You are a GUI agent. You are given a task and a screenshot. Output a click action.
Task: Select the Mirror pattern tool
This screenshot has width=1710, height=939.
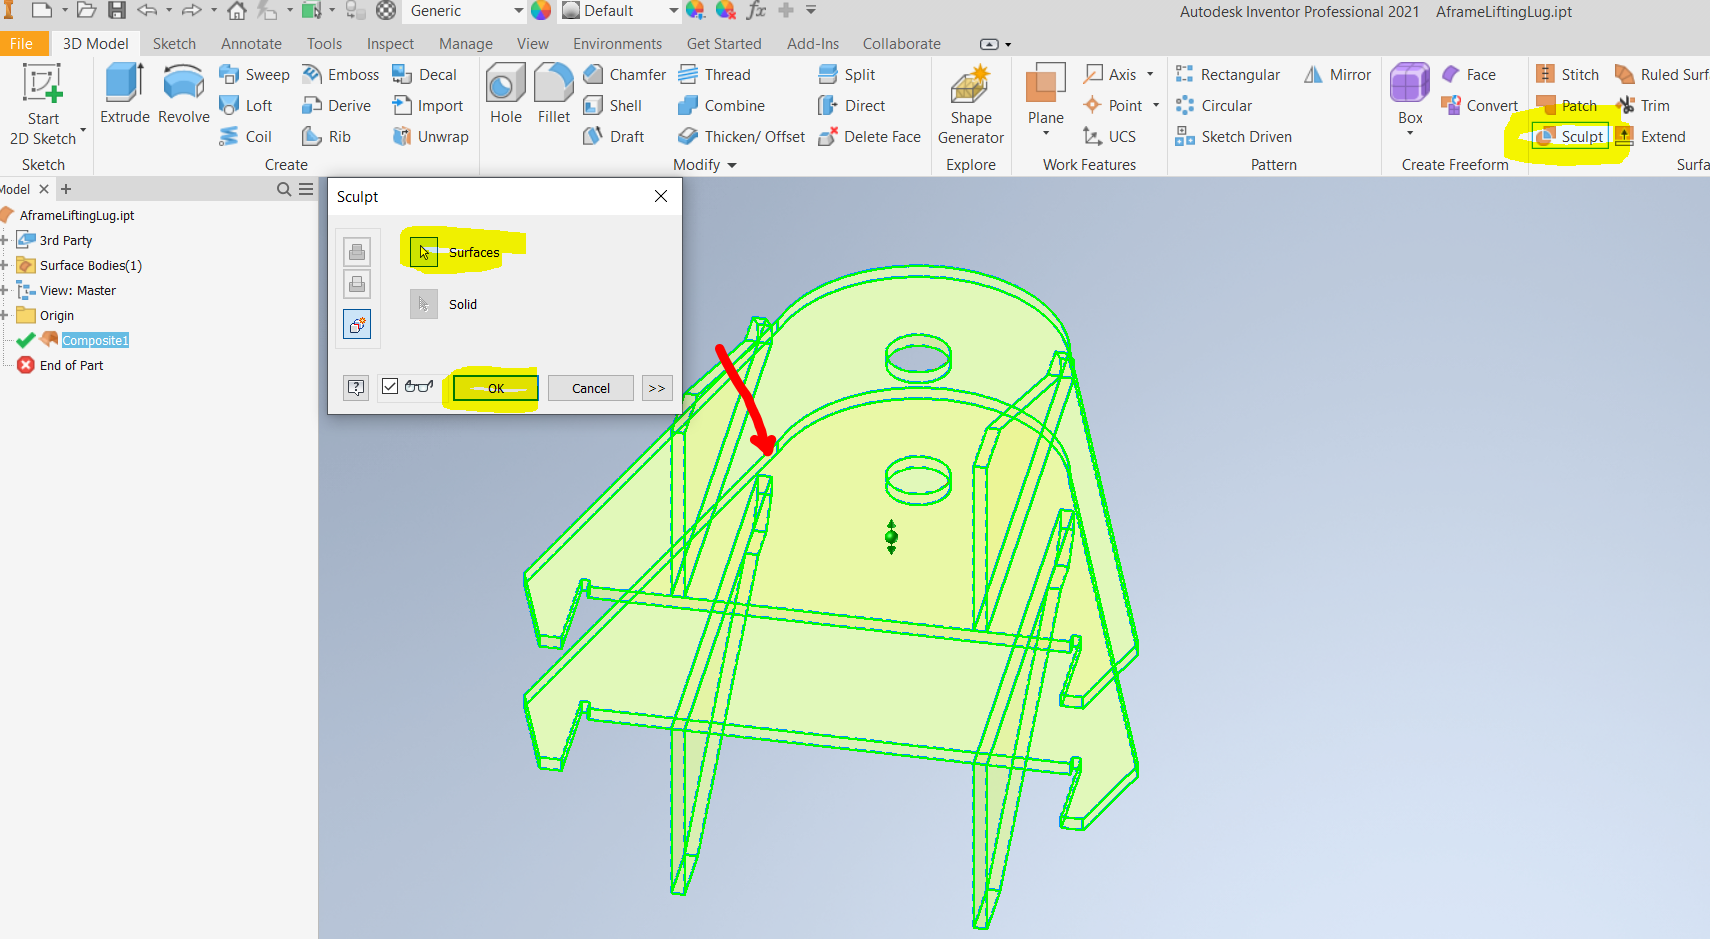click(1337, 74)
